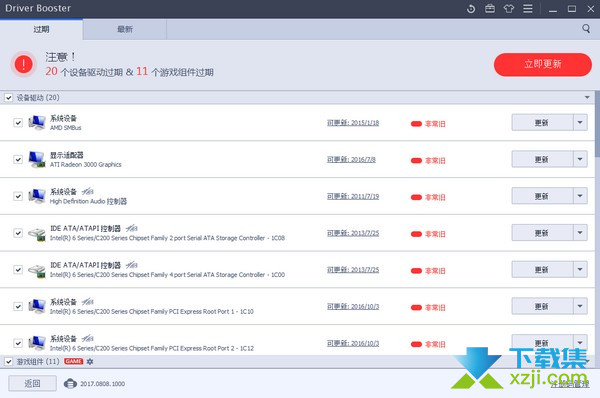The height and width of the screenshot is (398, 600).
Task: Open the 可更新: 2016/7/8 link
Action: [x=351, y=159]
